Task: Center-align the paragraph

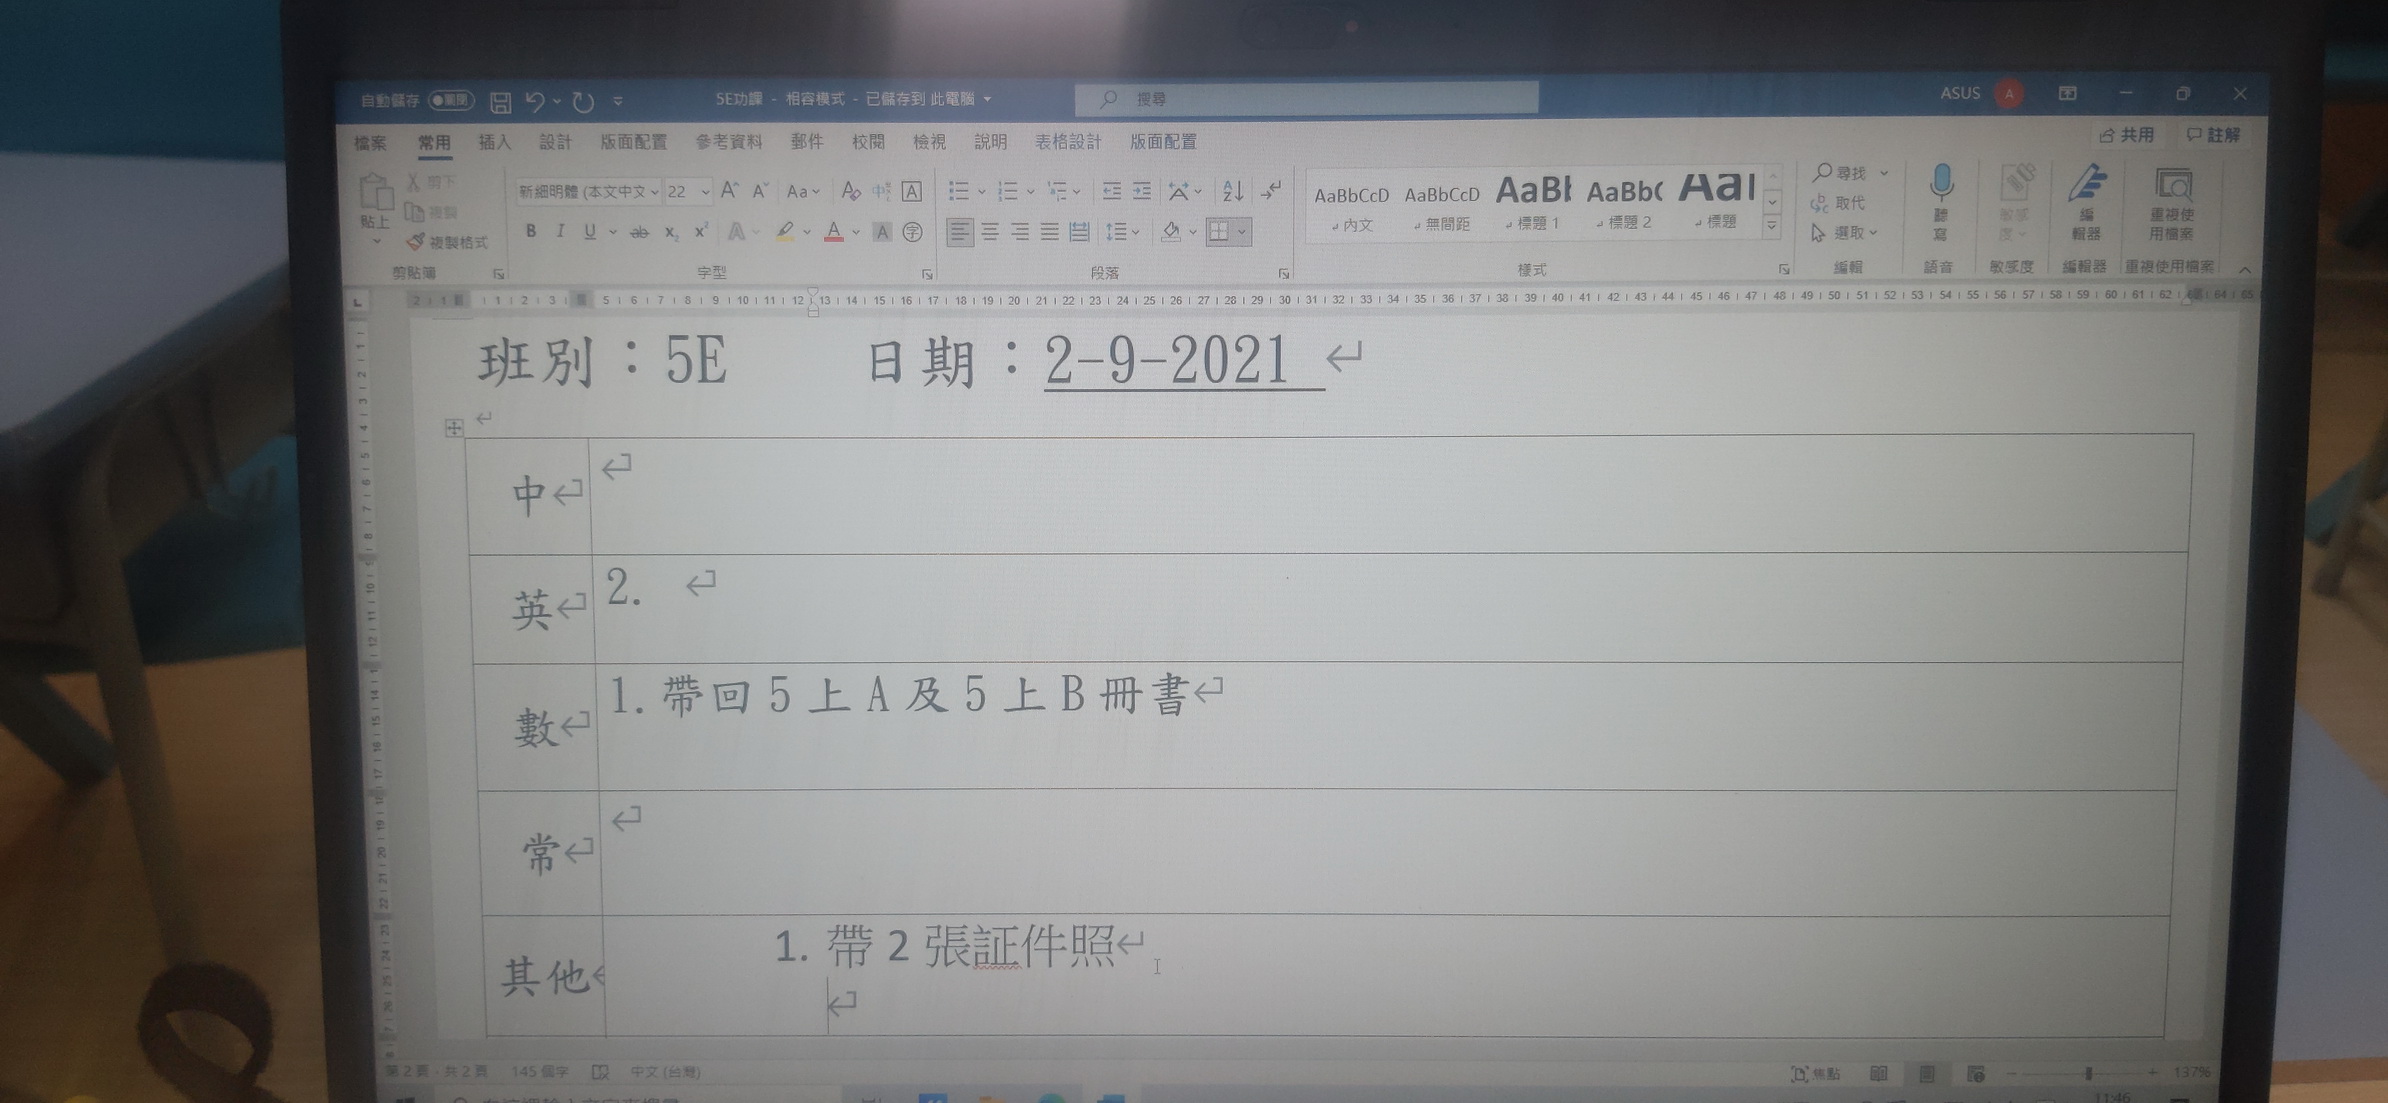Action: point(990,232)
